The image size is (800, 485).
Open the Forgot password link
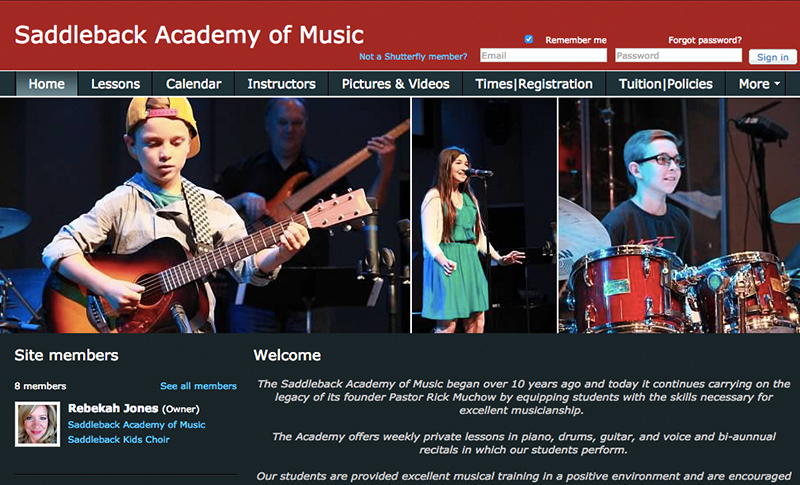(705, 40)
